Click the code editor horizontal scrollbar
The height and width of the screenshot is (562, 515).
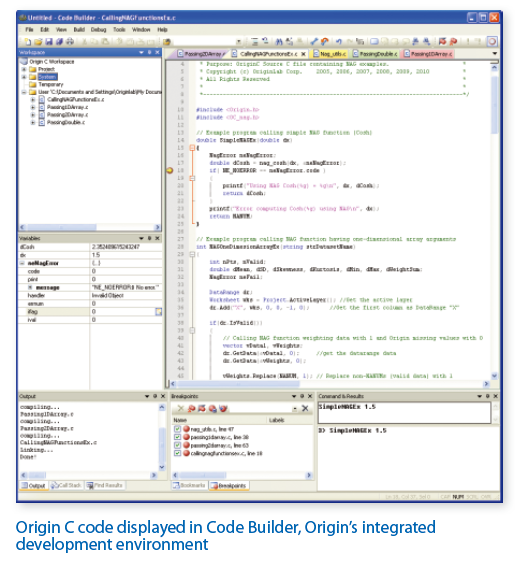tap(329, 384)
